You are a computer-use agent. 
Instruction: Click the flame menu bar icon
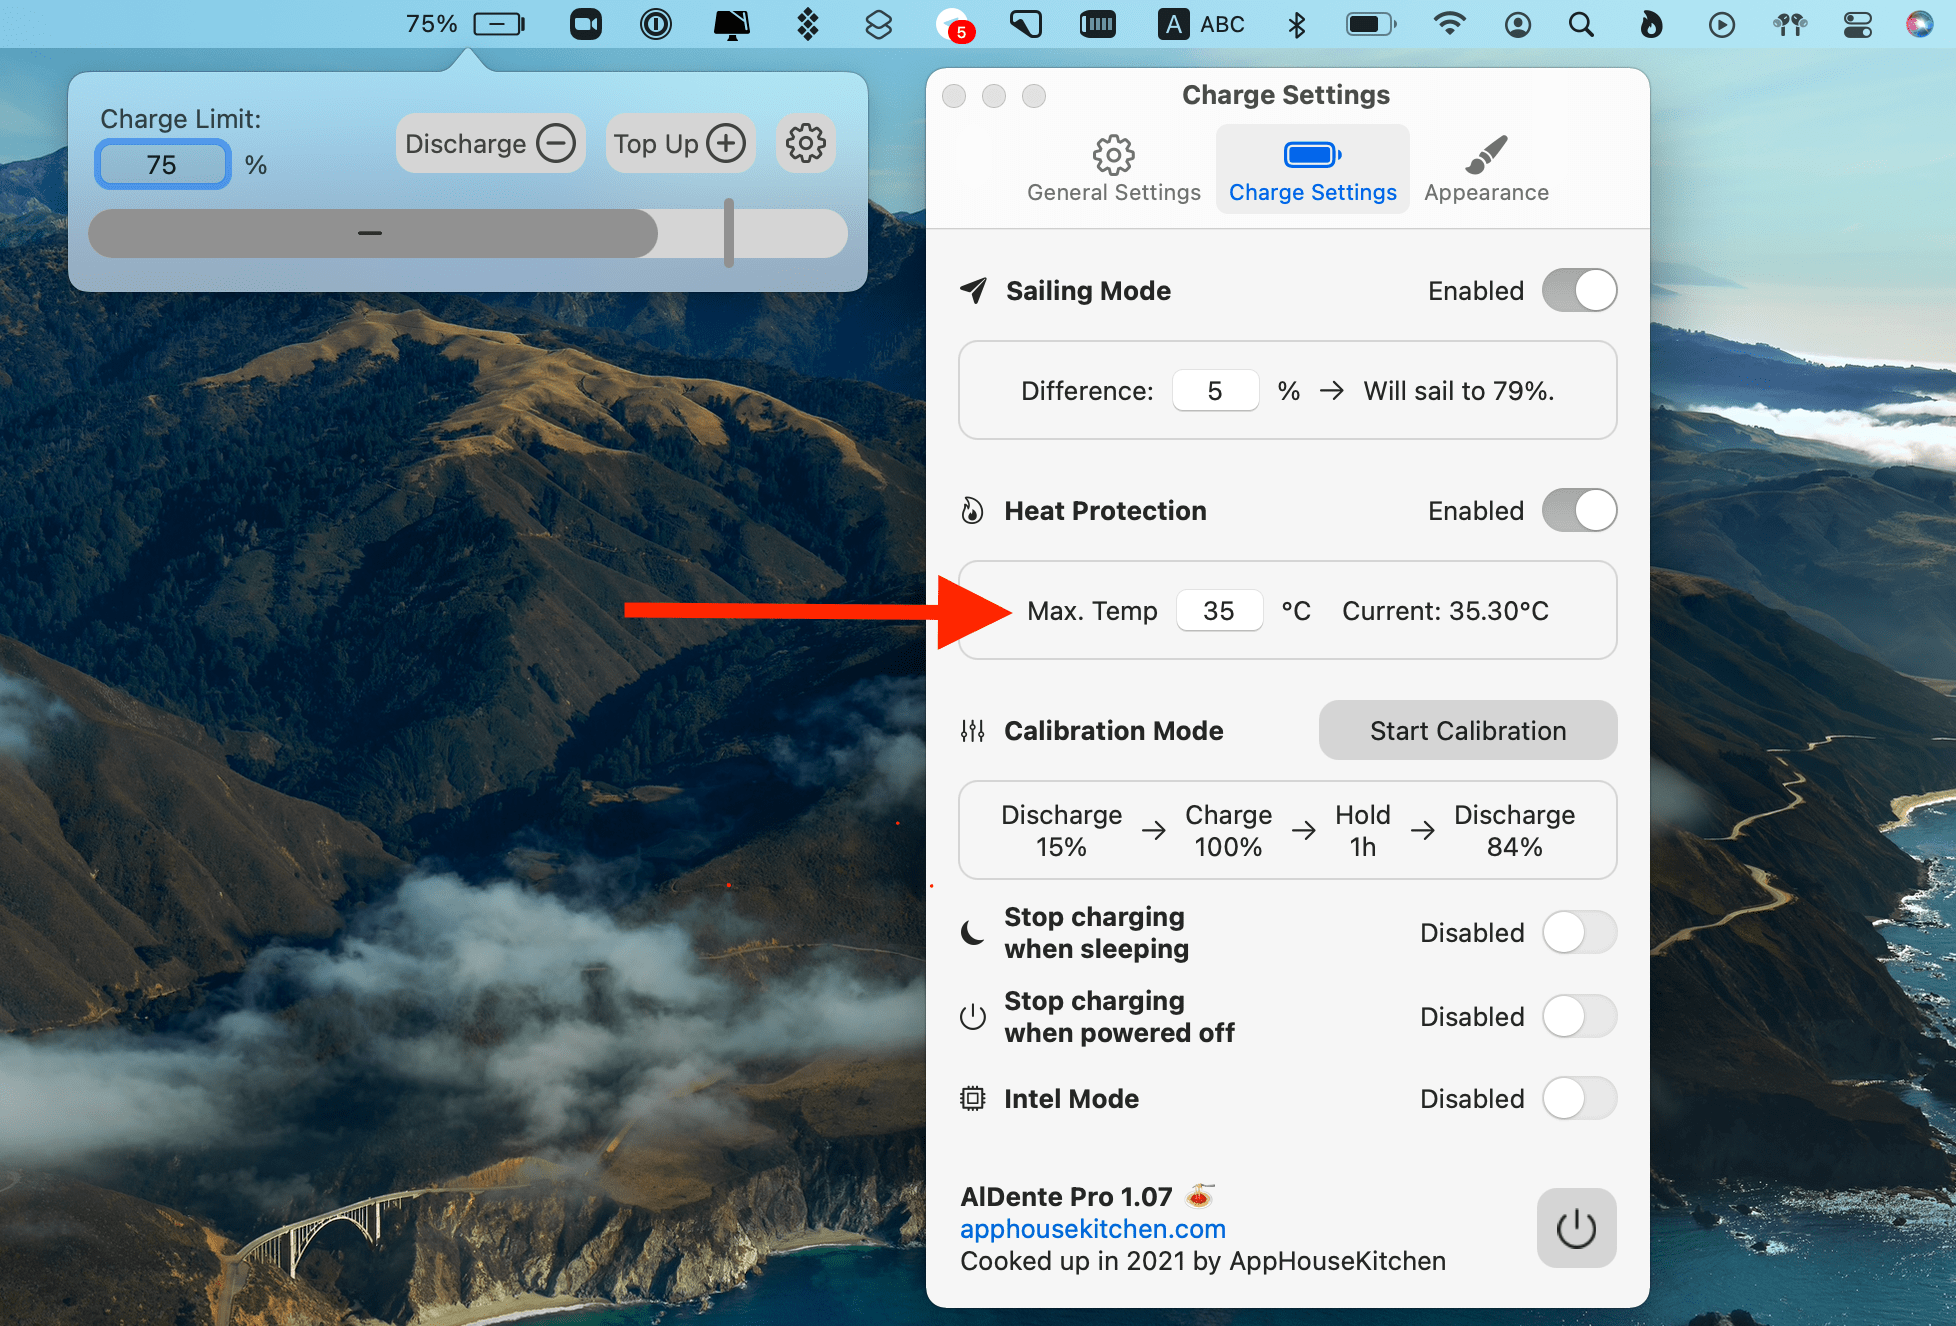(x=1651, y=24)
